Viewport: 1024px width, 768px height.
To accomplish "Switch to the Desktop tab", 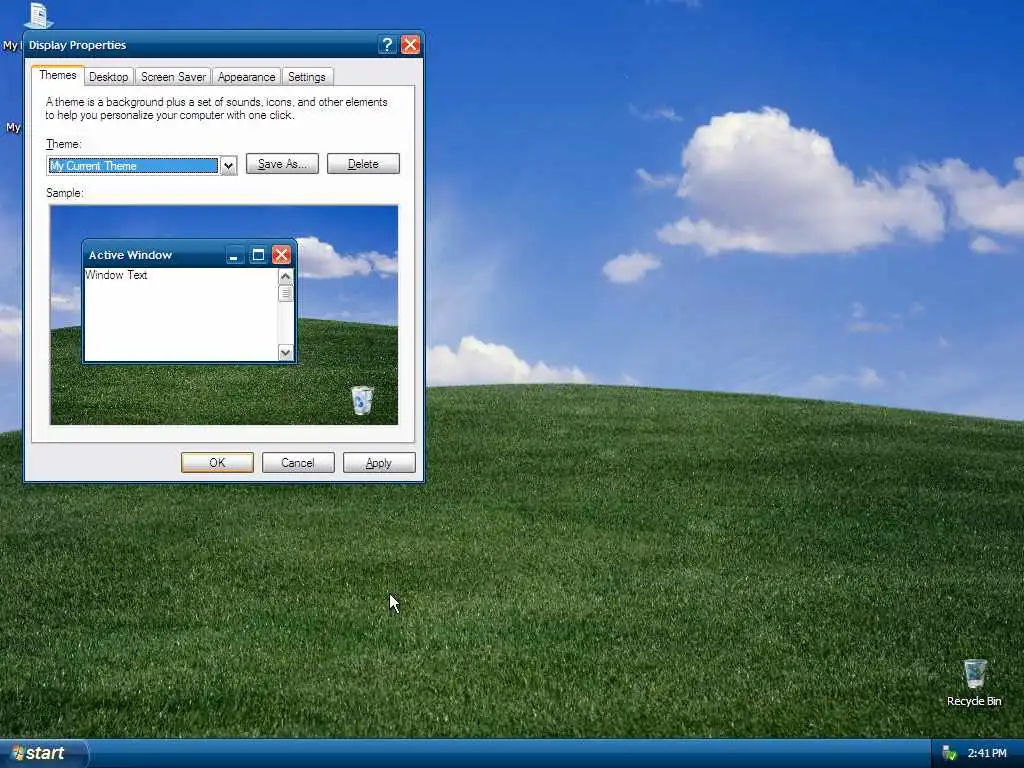I will [108, 77].
